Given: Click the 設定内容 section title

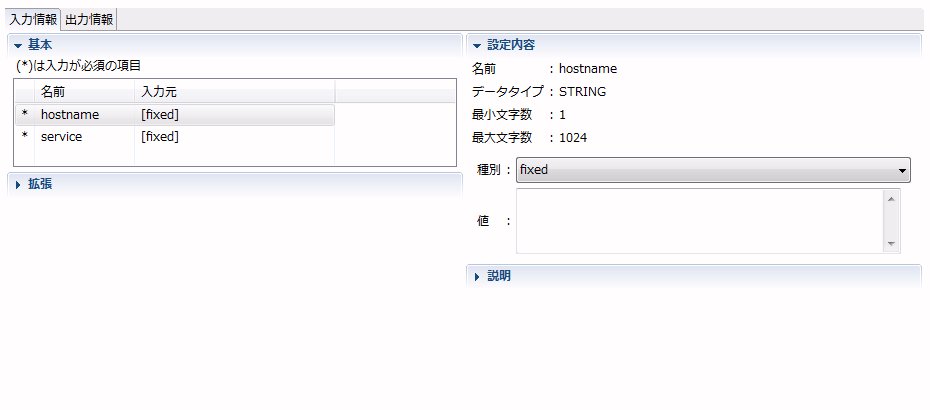Looking at the screenshot, I should (x=510, y=45).
